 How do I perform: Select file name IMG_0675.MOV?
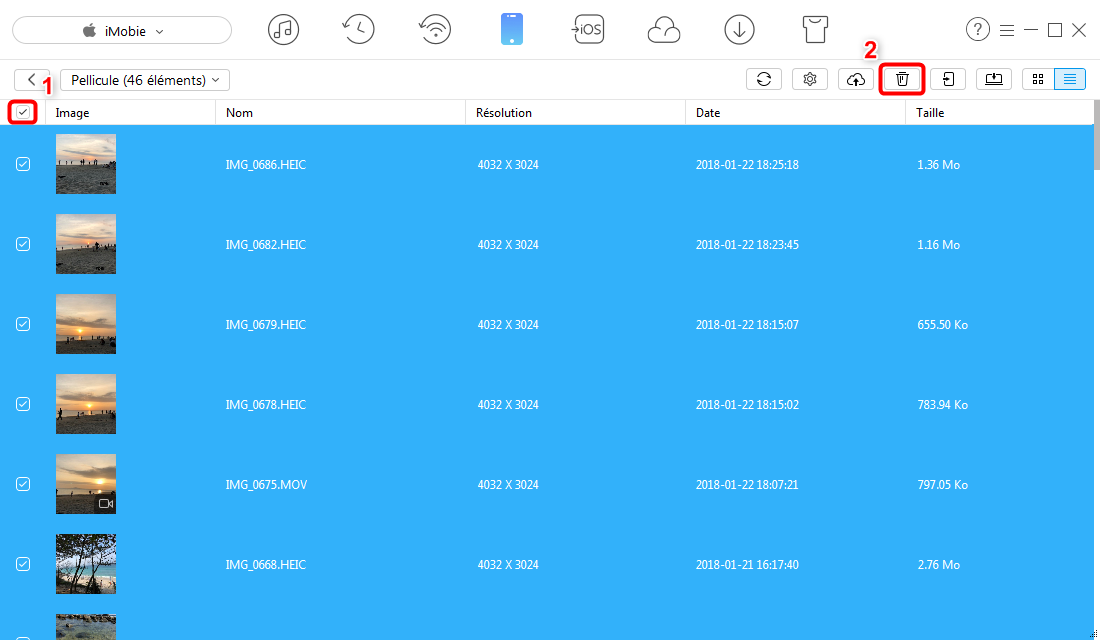pos(267,485)
